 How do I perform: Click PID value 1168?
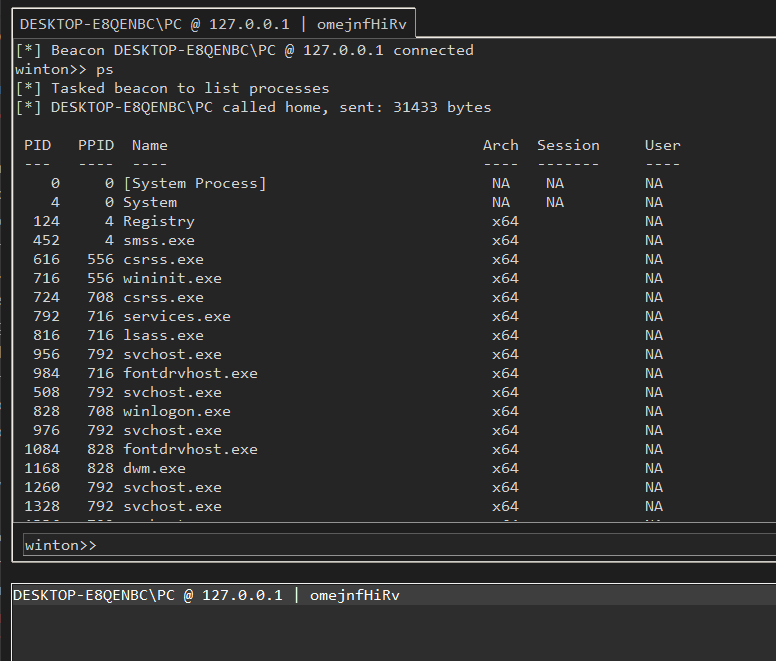[x=42, y=468]
